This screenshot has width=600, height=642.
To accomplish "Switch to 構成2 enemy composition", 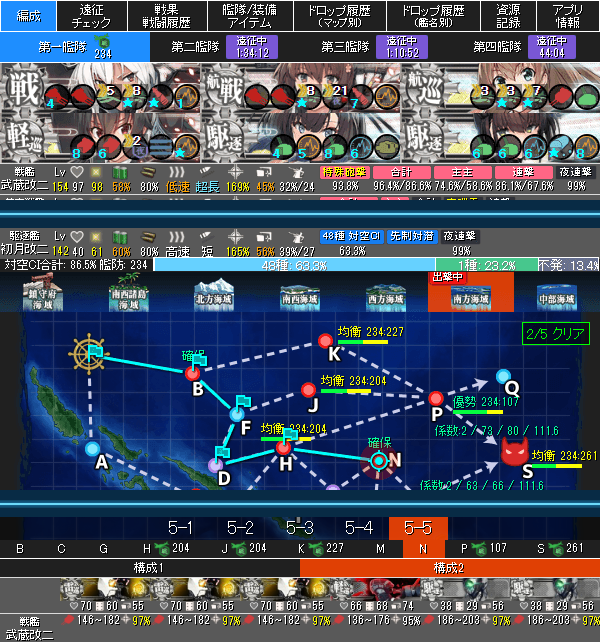I will tap(450, 568).
